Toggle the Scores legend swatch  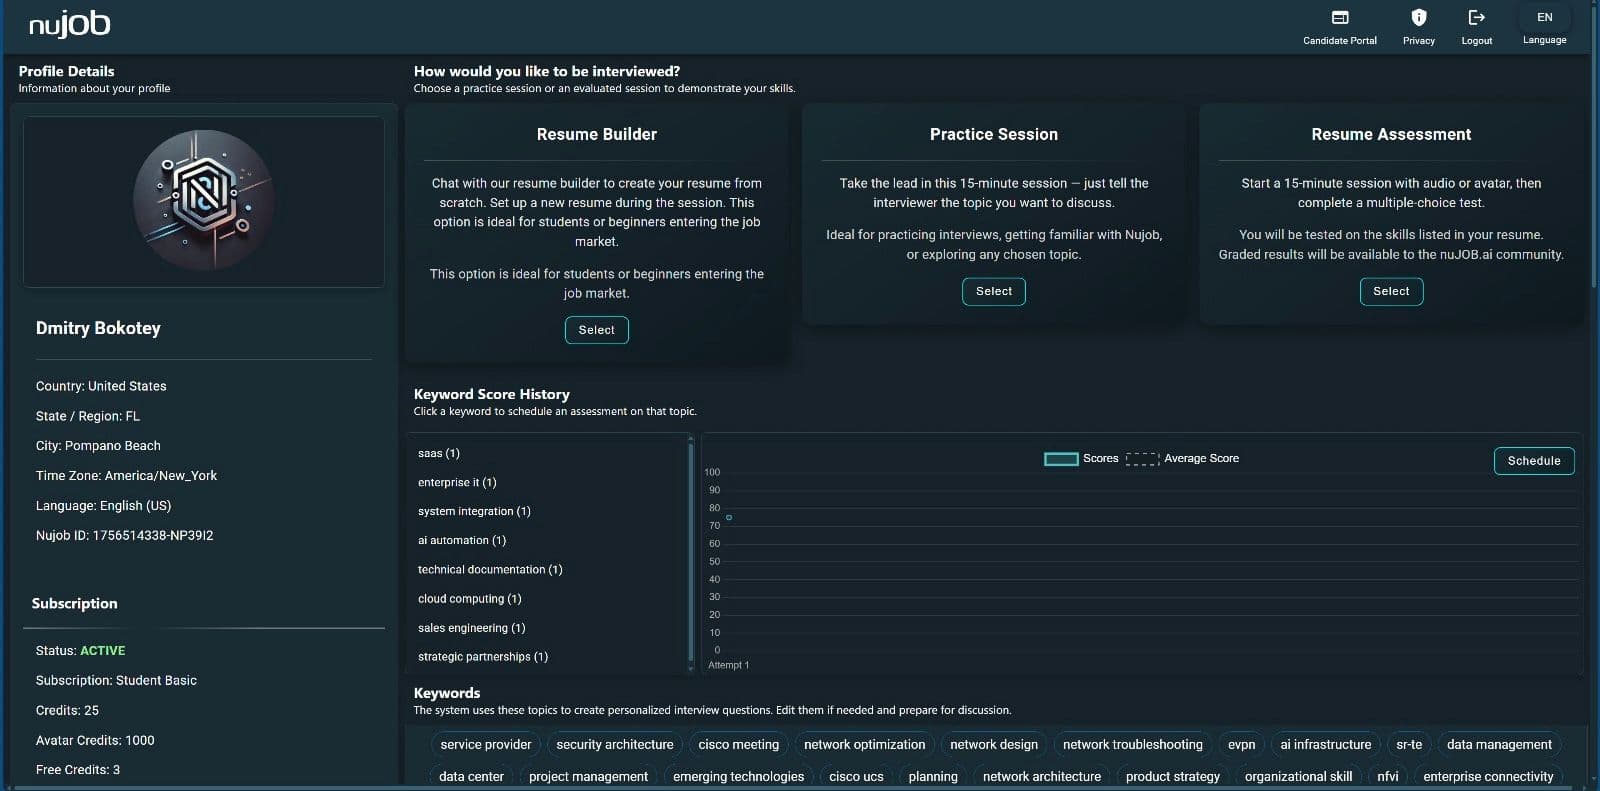(x=1060, y=459)
